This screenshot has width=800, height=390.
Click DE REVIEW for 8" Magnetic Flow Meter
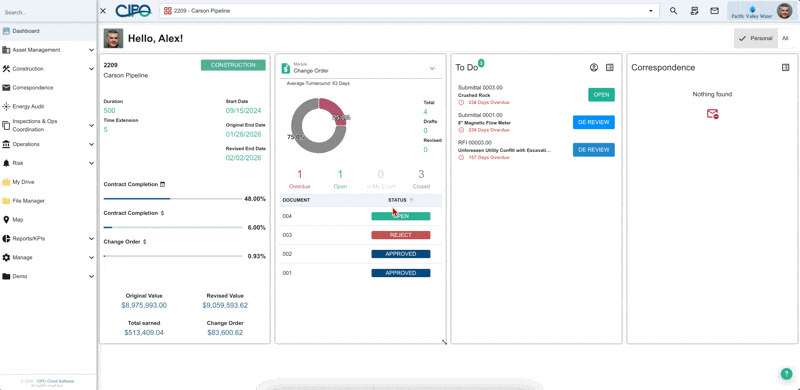pos(594,123)
